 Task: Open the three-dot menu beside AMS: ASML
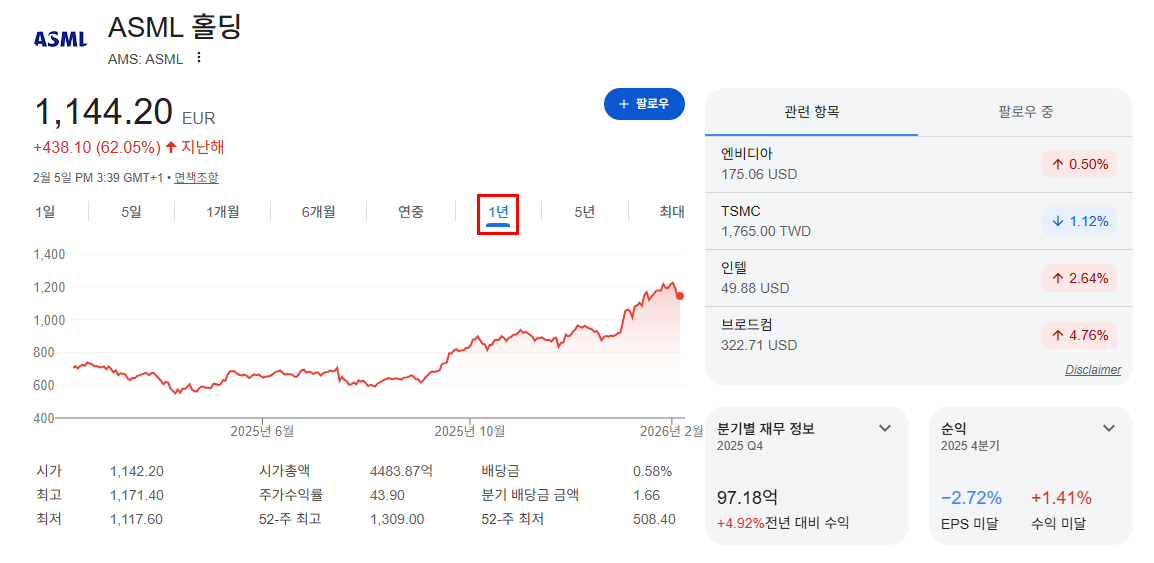[198, 58]
